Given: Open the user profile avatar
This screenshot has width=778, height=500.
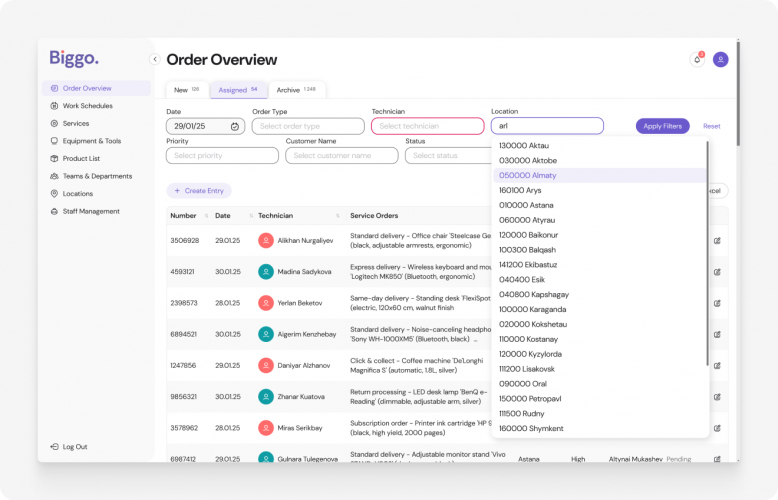Looking at the screenshot, I should pyautogui.click(x=720, y=60).
